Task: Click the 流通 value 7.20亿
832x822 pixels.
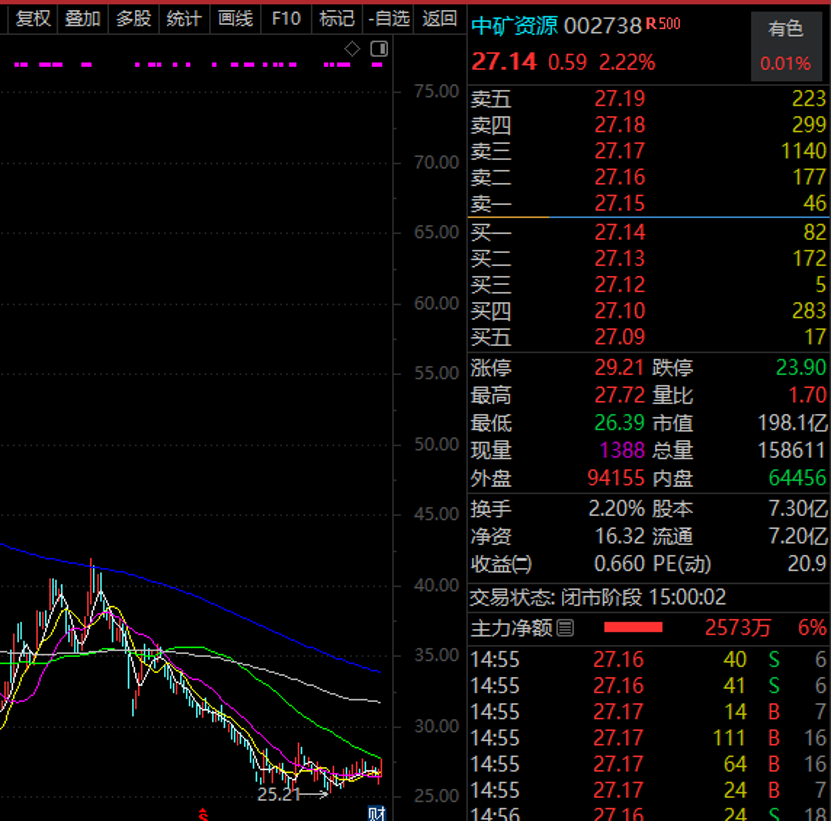Action: coord(798,536)
